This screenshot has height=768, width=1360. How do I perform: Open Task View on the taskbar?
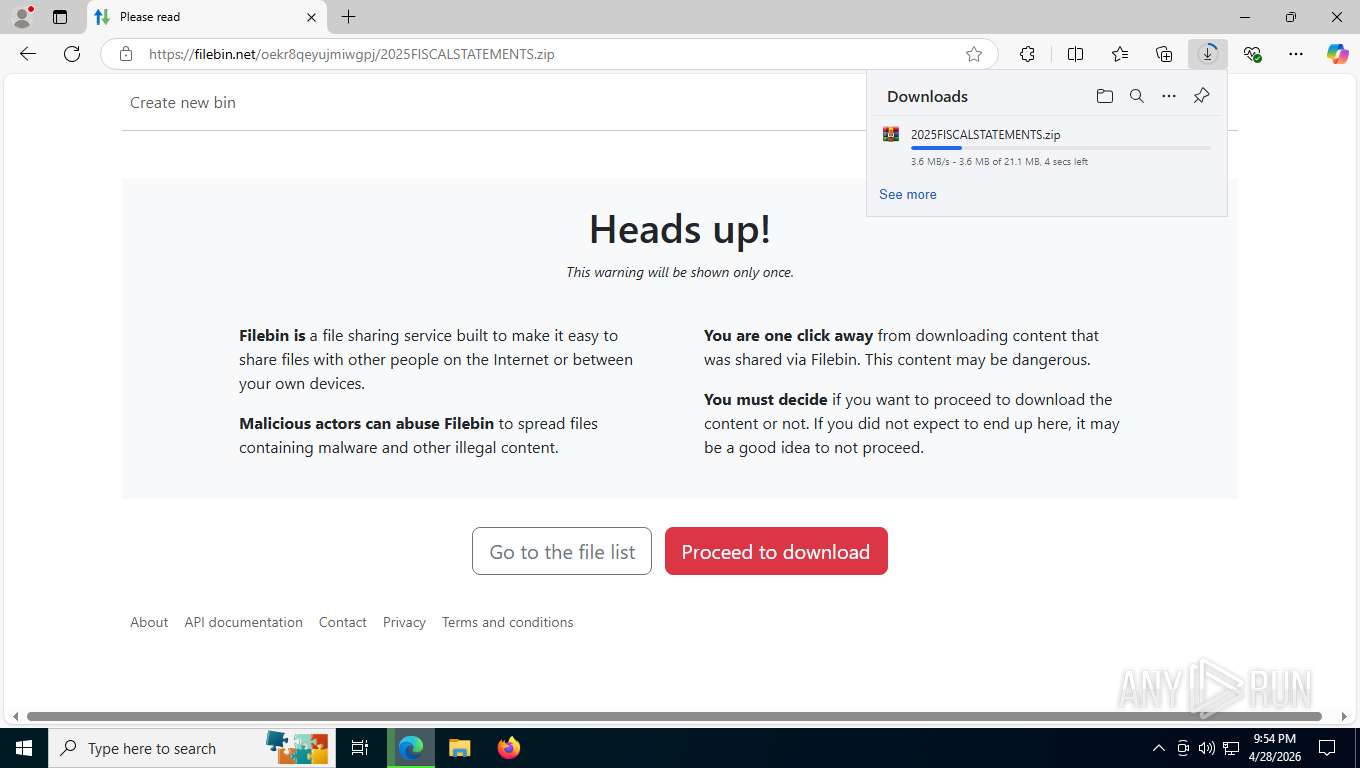[x=360, y=748]
